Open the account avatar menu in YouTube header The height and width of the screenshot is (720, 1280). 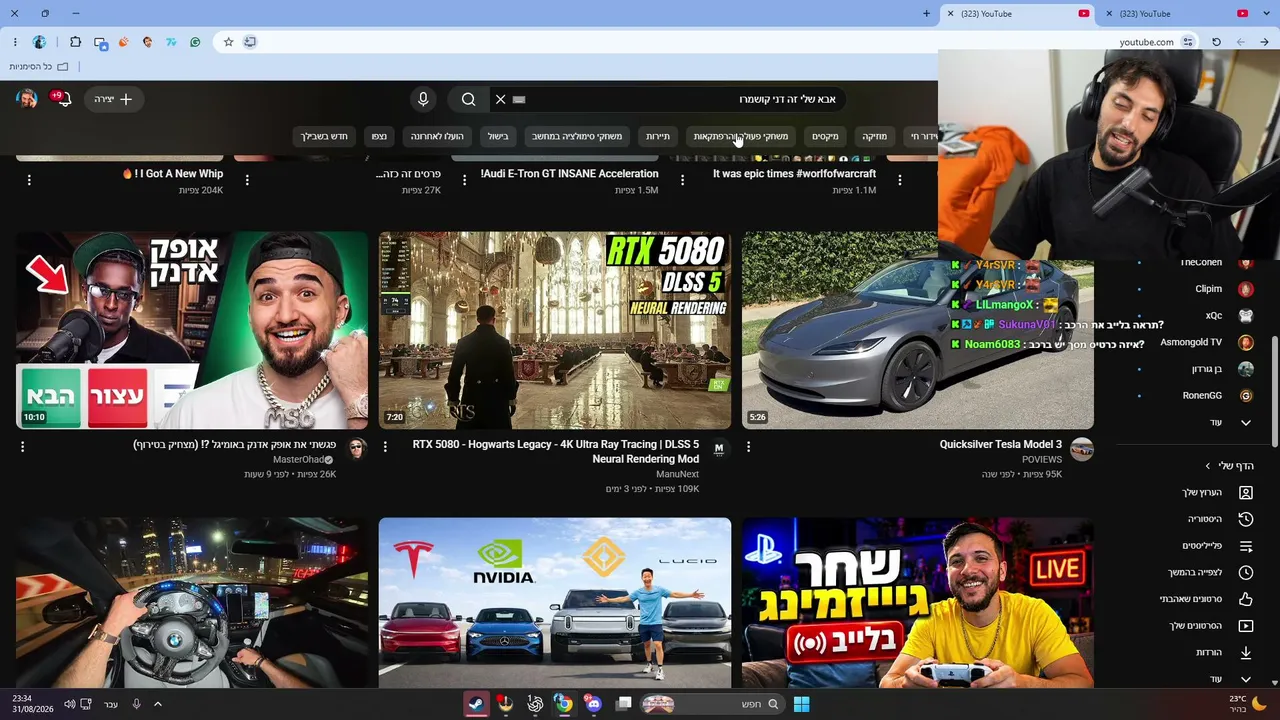[27, 99]
